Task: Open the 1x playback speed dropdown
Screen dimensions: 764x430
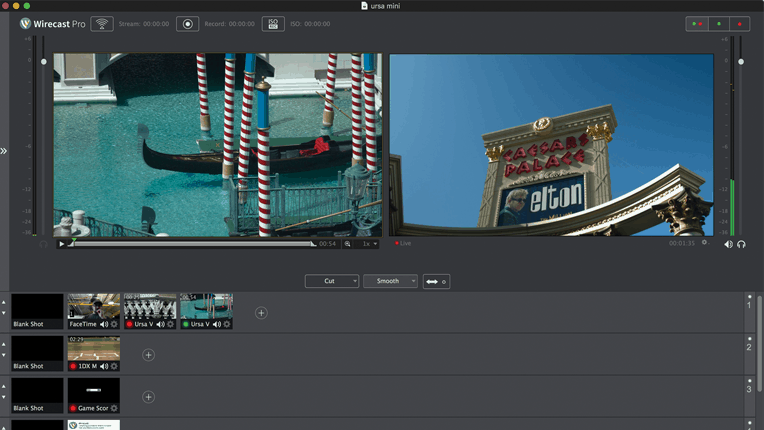Action: click(x=370, y=244)
